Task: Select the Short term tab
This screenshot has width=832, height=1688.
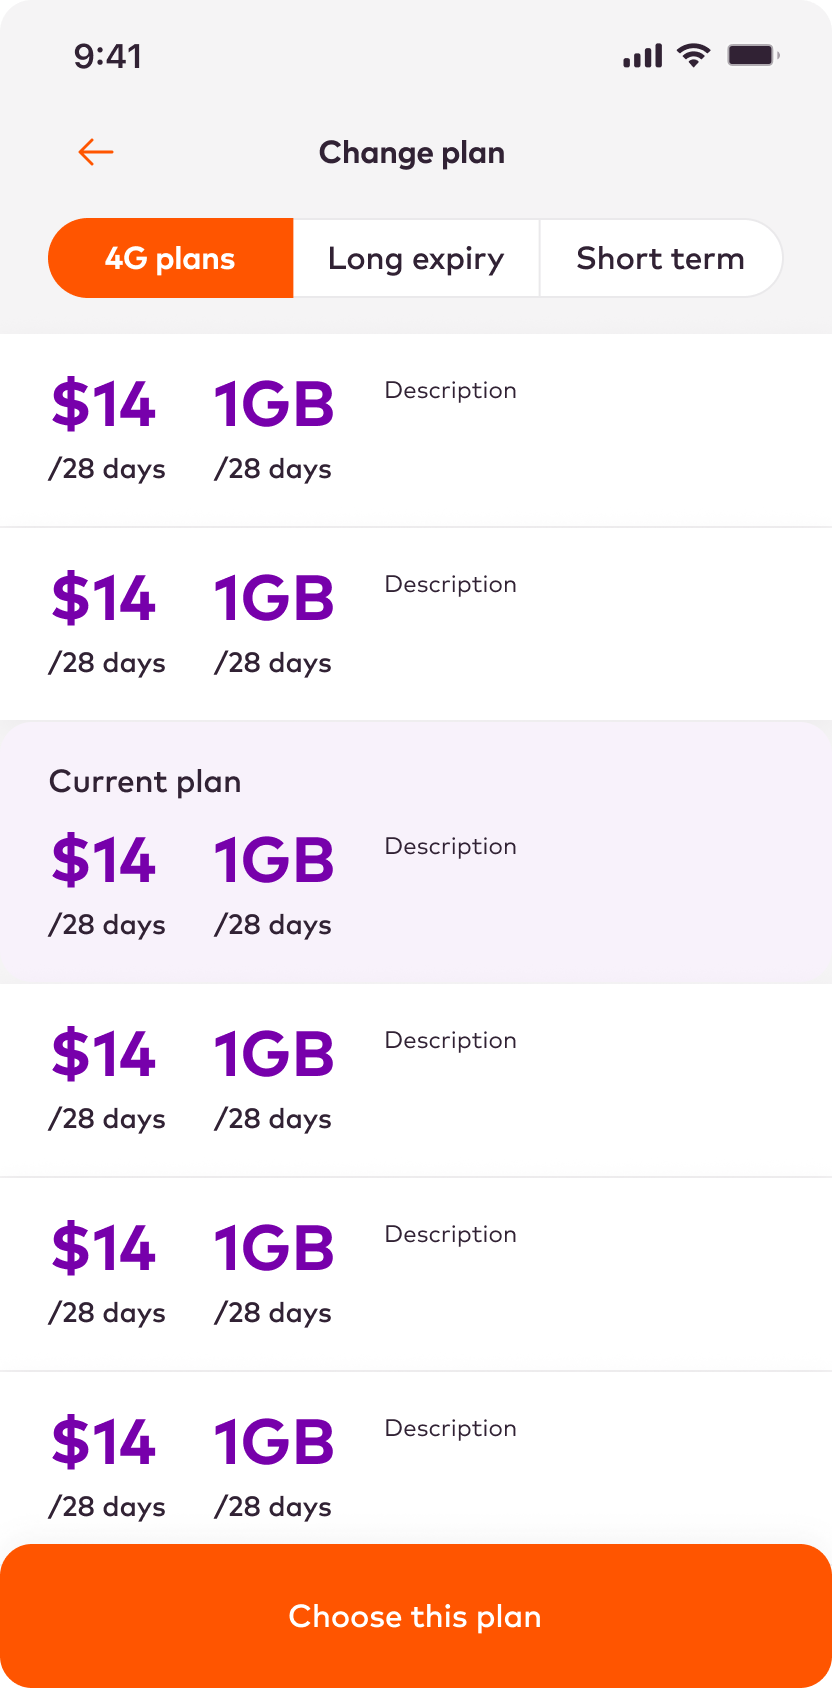Action: [x=660, y=258]
